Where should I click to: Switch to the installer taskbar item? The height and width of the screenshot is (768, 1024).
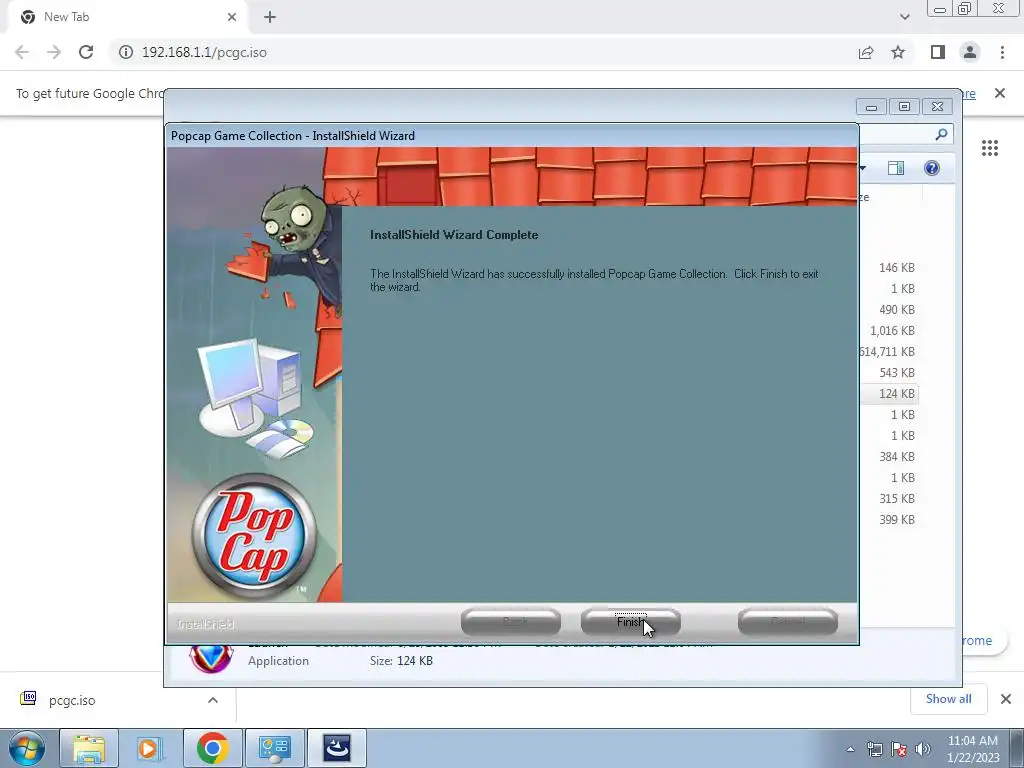[336, 748]
